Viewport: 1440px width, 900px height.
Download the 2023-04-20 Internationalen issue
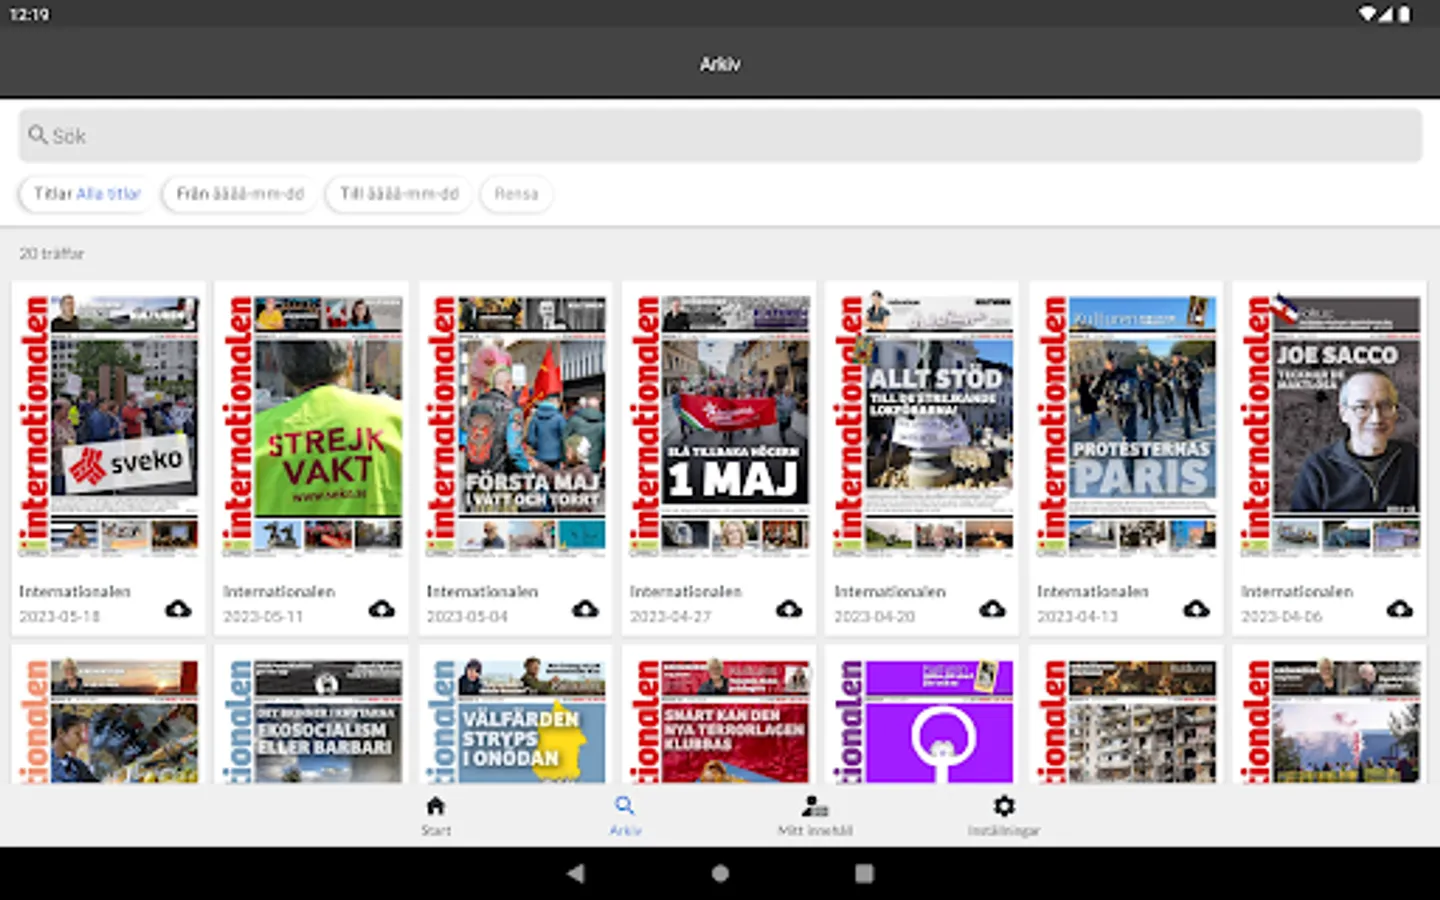tap(992, 609)
